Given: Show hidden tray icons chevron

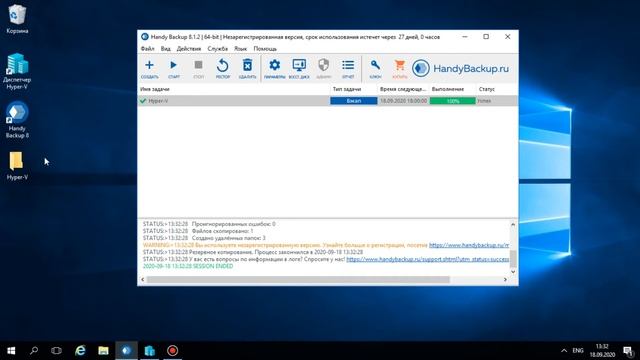Looking at the screenshot, I should tap(564, 351).
